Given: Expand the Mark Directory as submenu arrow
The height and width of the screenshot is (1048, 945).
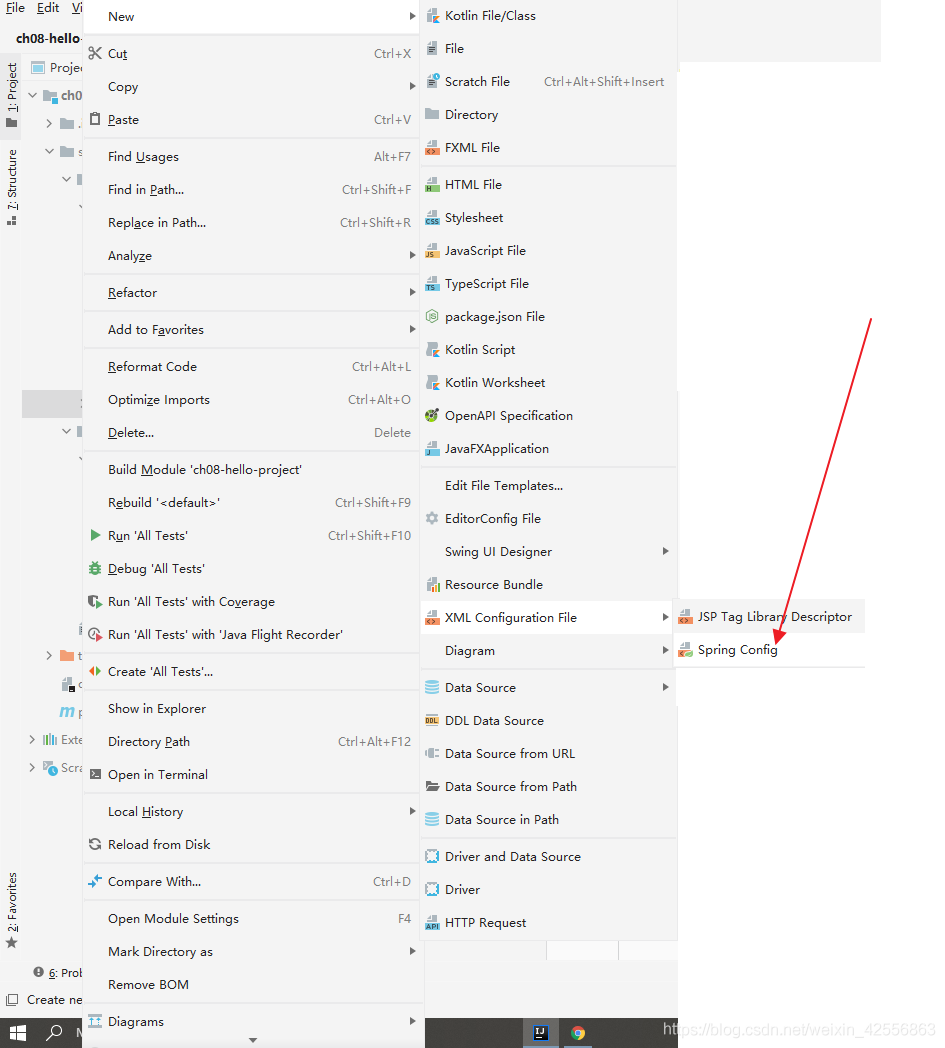Looking at the screenshot, I should point(412,951).
